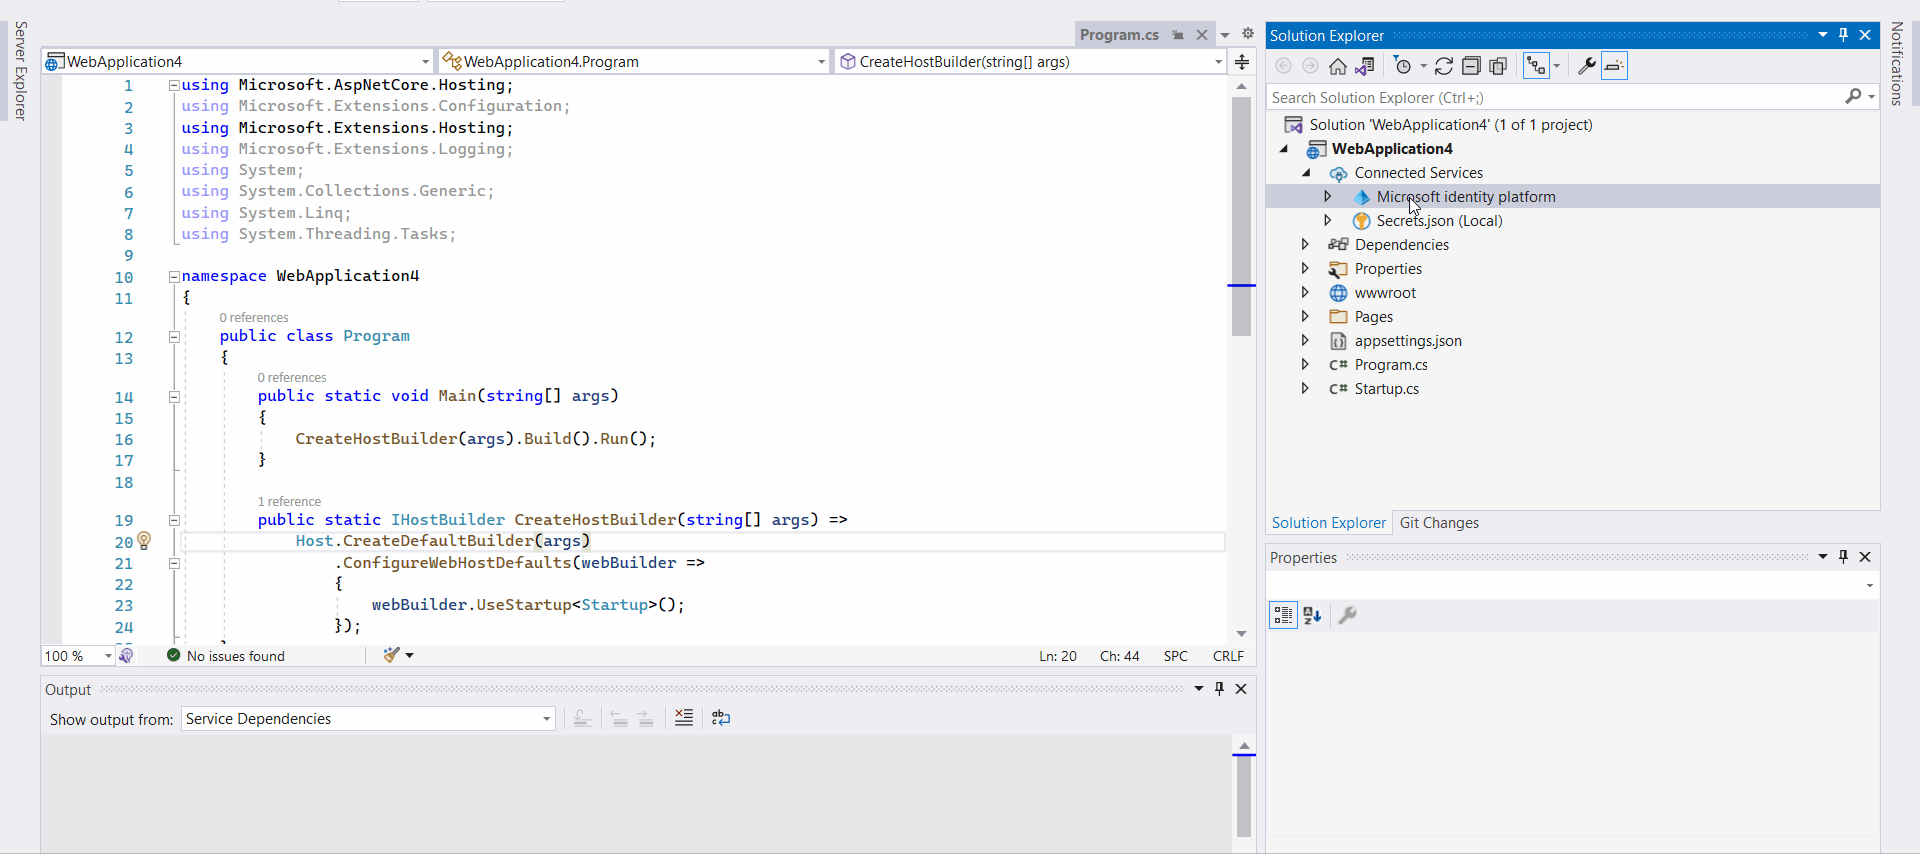Toggle word wrap in Output window
This screenshot has width=1920, height=854.
tap(721, 718)
